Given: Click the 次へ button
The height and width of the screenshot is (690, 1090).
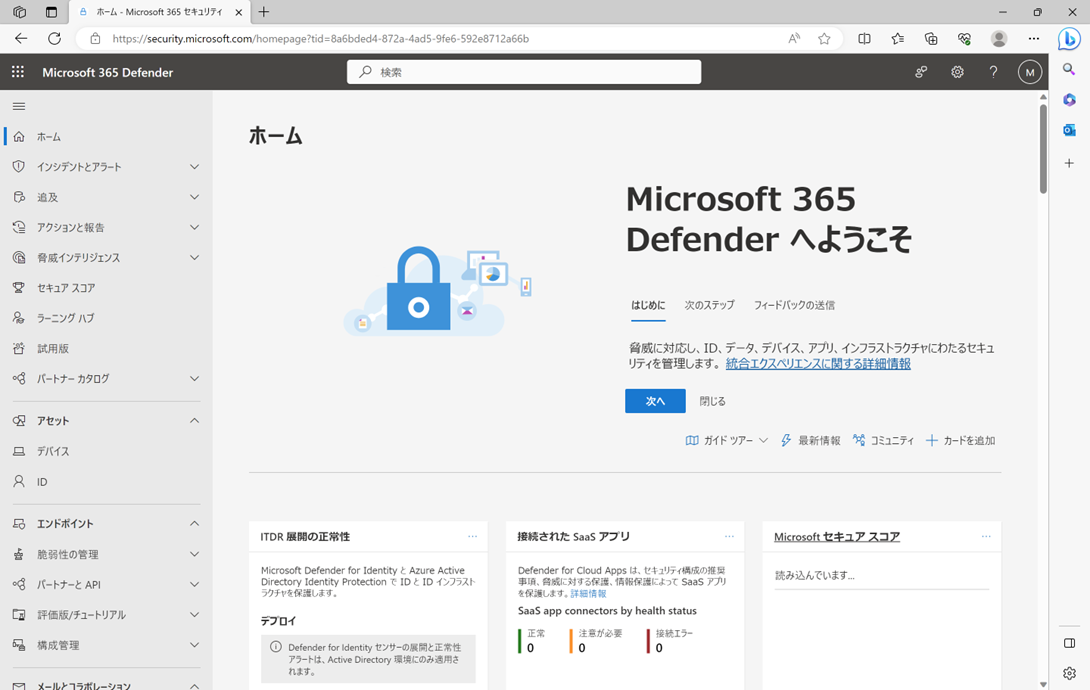Looking at the screenshot, I should pos(655,401).
